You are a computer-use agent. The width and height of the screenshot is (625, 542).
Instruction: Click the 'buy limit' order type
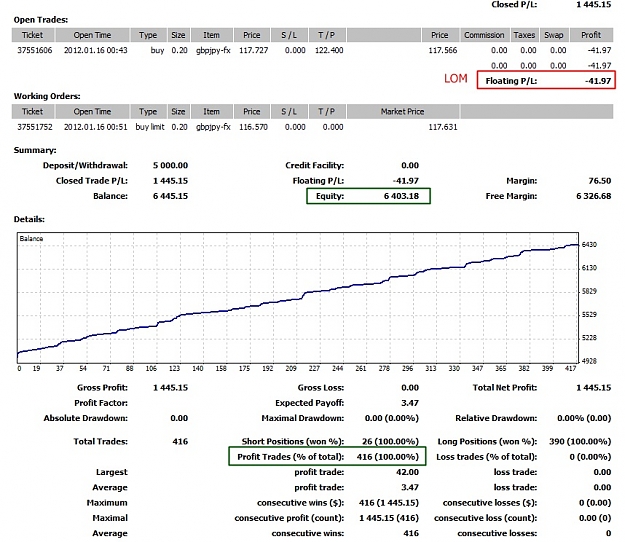(150, 127)
